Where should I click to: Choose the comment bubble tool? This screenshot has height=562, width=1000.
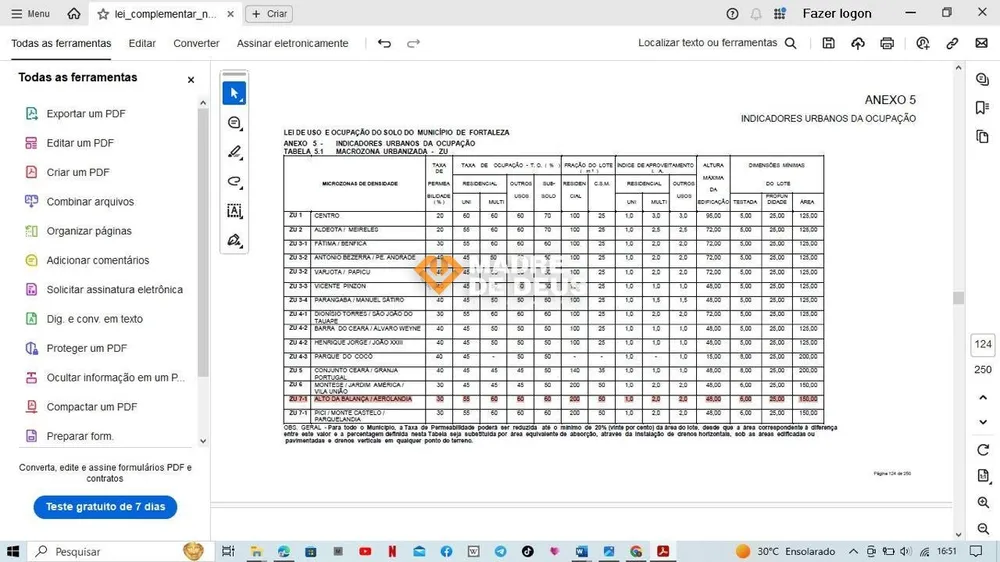pyautogui.click(x=234, y=122)
